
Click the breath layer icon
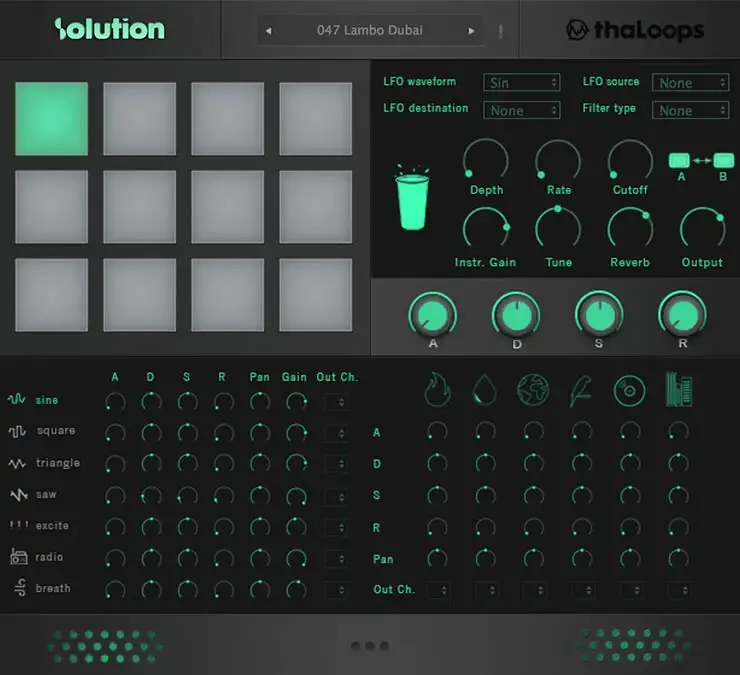click(x=20, y=588)
